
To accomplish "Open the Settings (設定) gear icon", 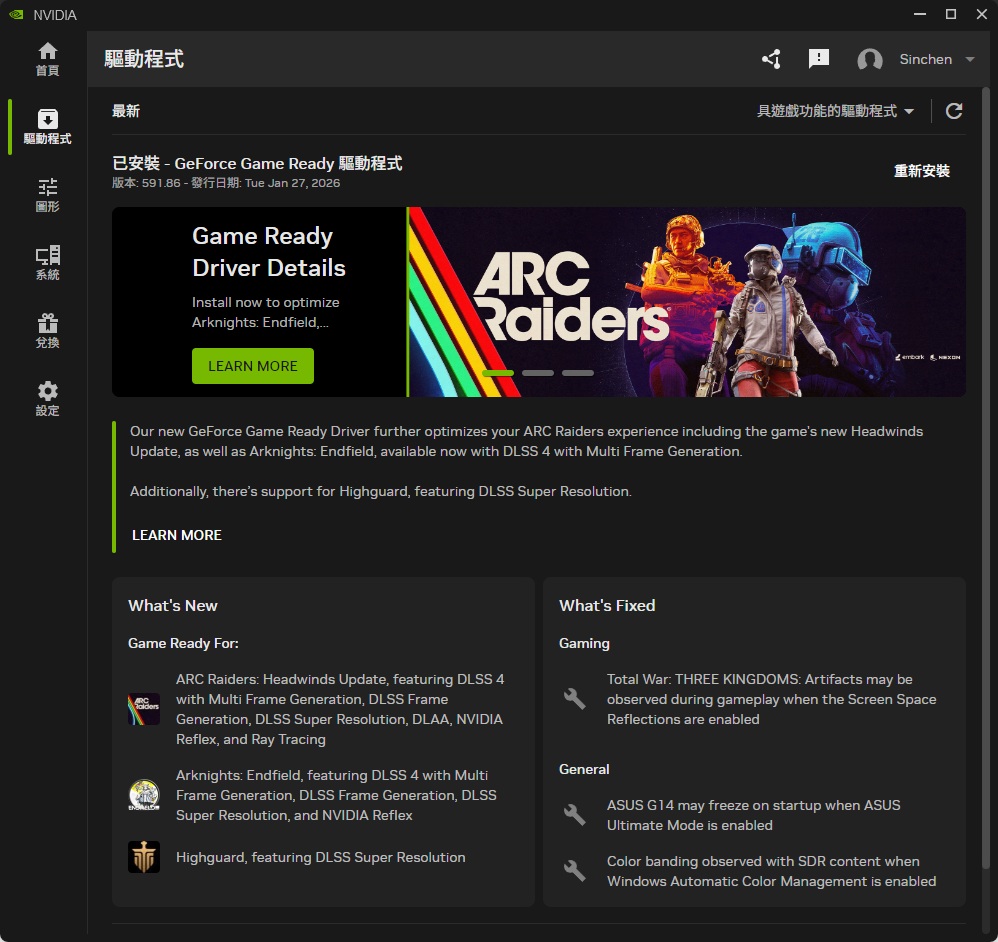I will 47,399.
